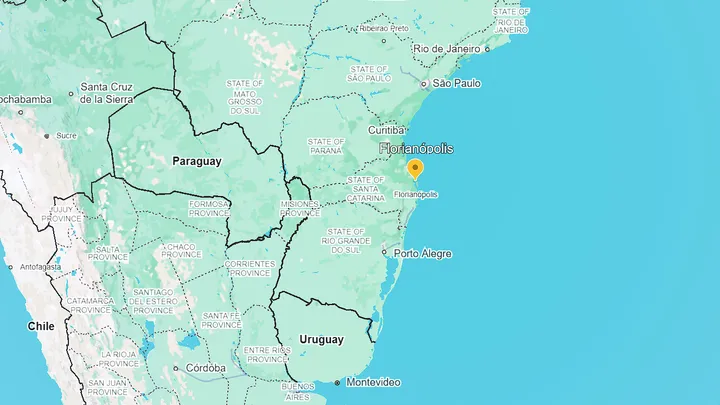Select the Curitiba city label

click(387, 130)
